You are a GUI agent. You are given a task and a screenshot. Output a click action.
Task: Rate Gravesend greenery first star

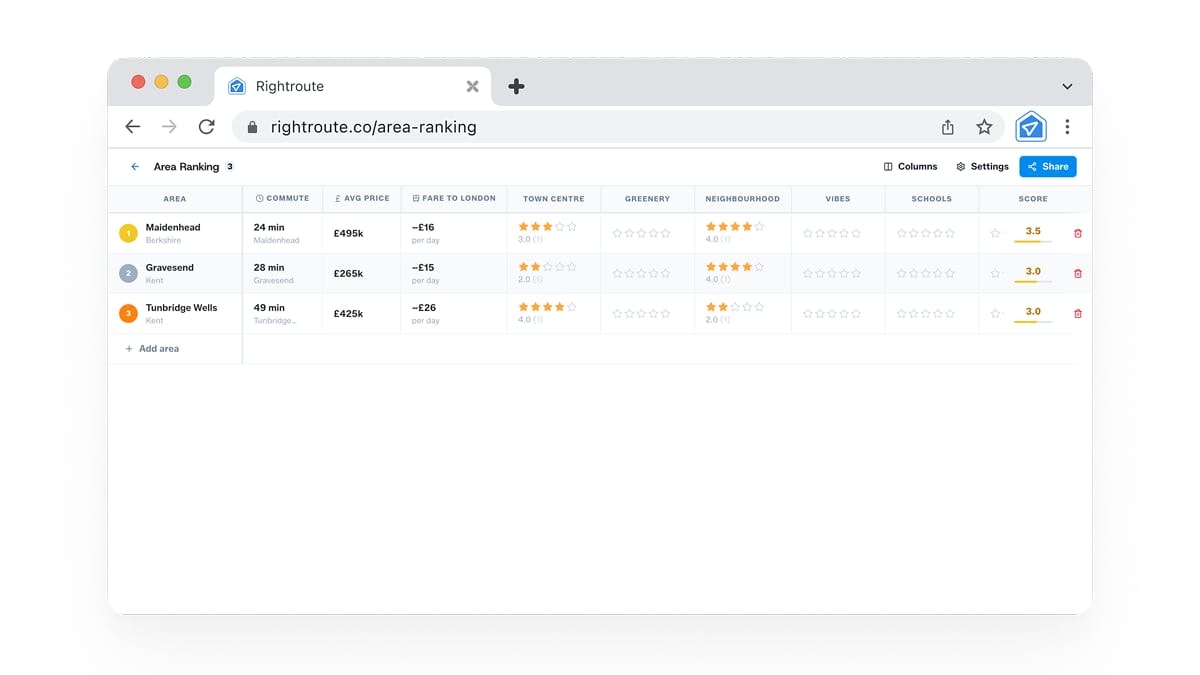[617, 273]
